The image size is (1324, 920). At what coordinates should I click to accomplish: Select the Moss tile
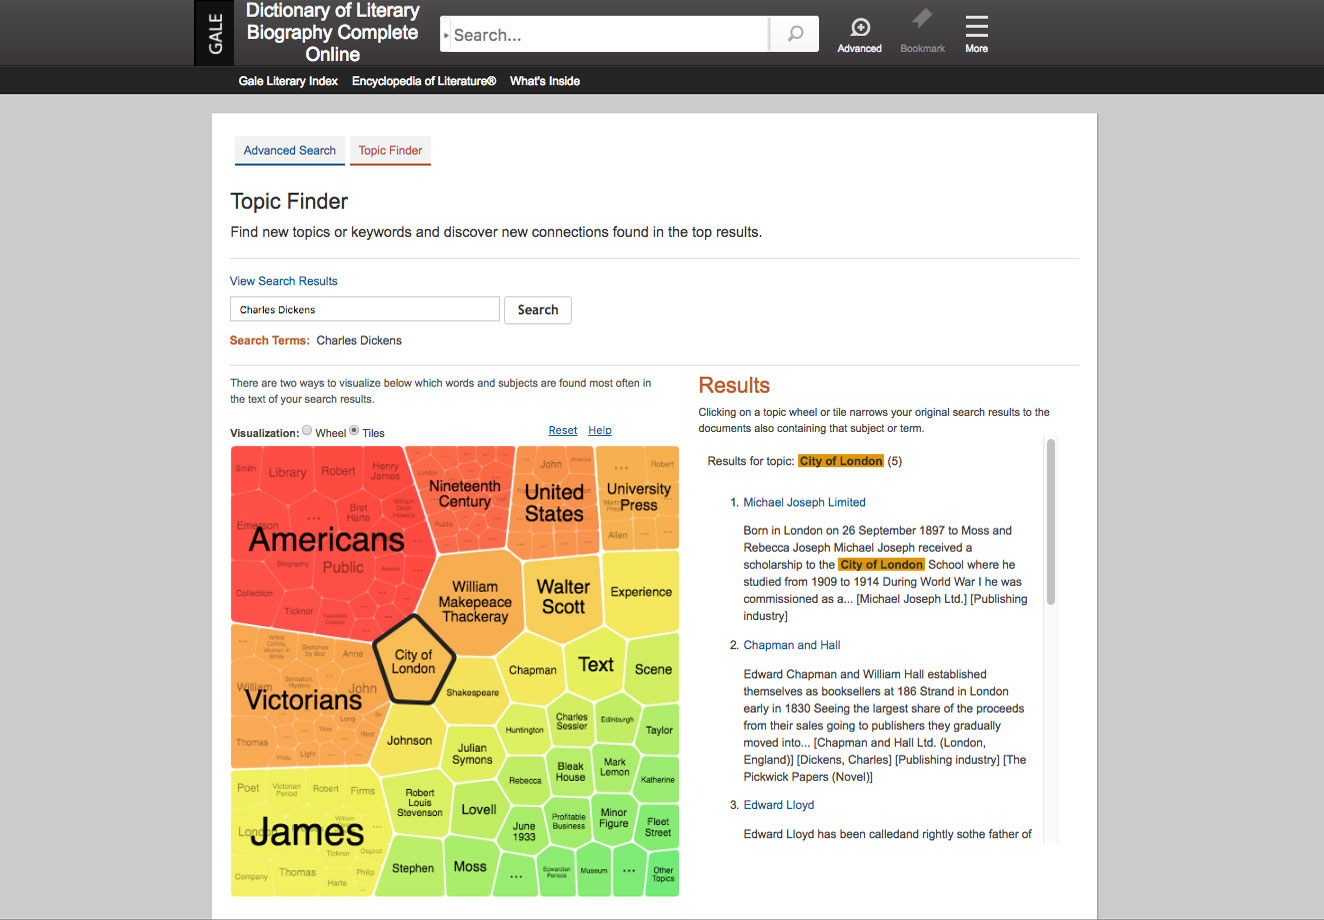tap(470, 867)
